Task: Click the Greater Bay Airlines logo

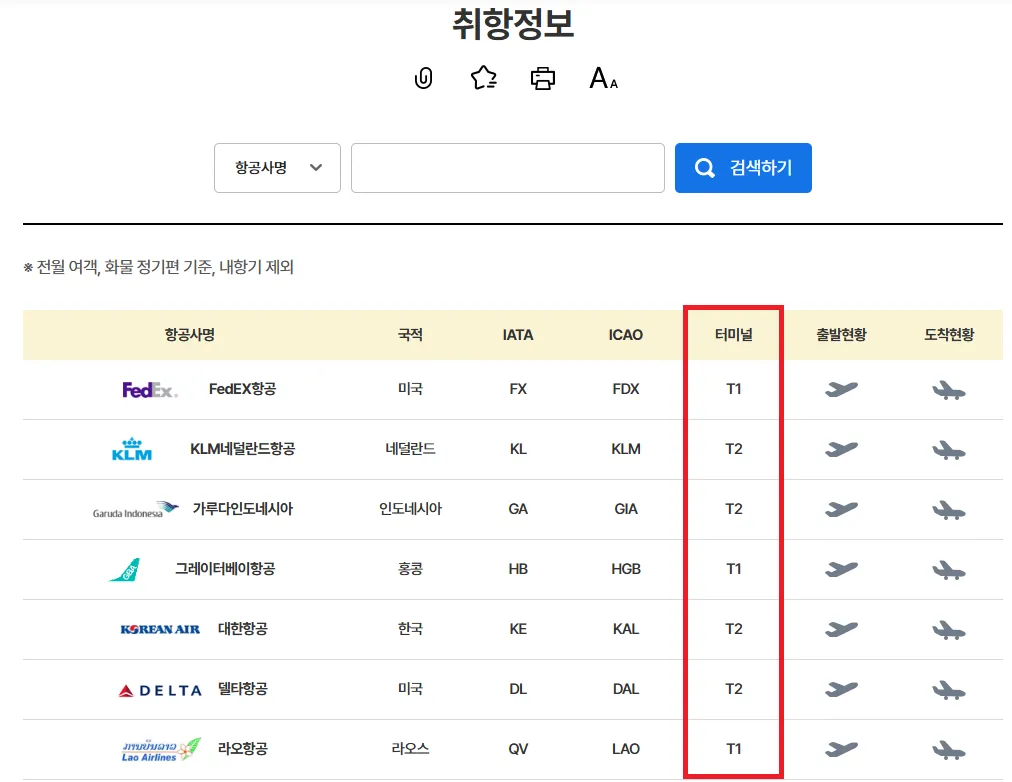Action: 125,570
